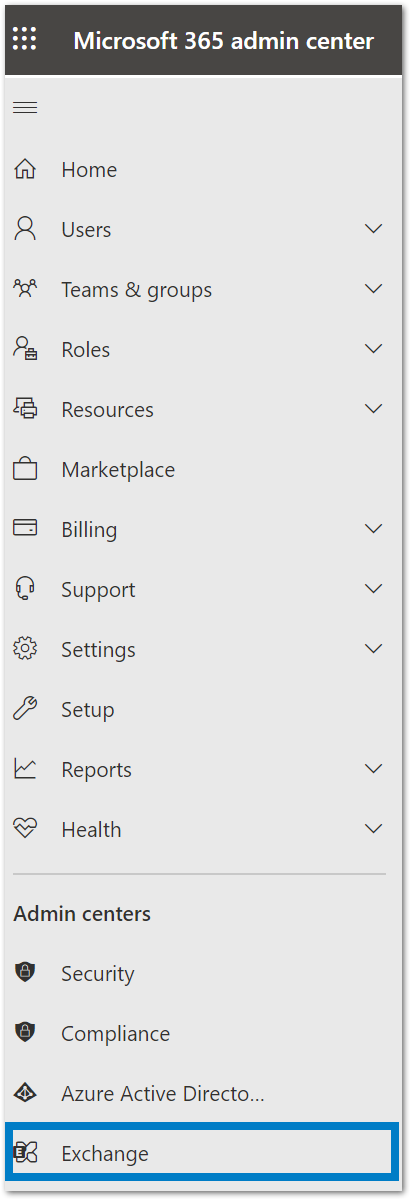Screen dimensions: 411x1200
Task: Click the Resources printer icon
Action: tap(25, 409)
